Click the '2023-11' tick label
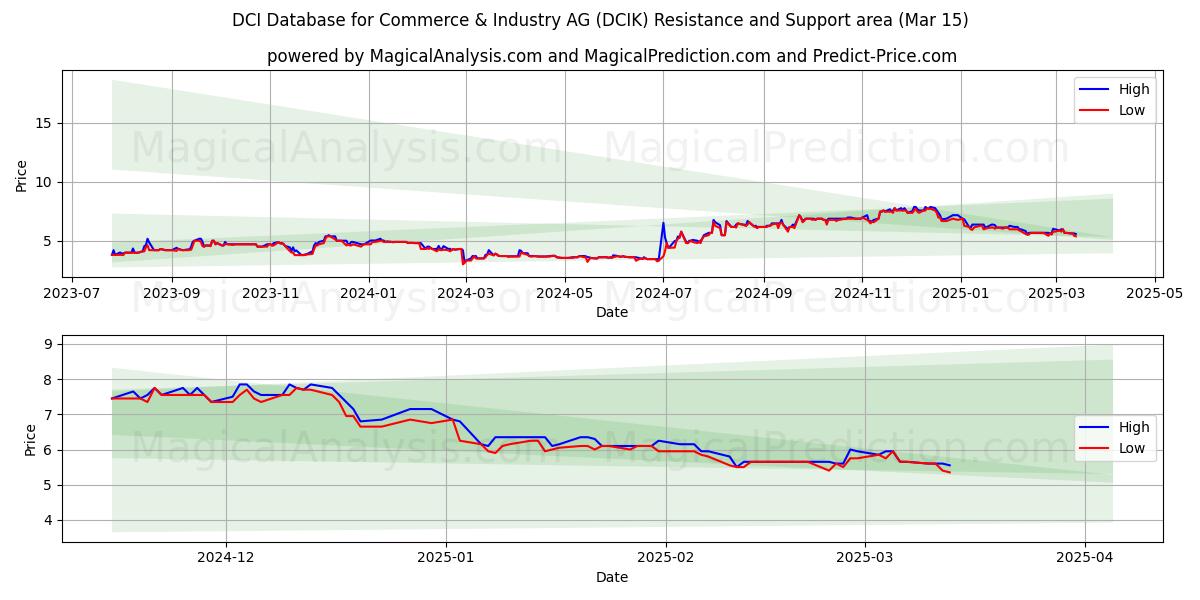 point(270,293)
